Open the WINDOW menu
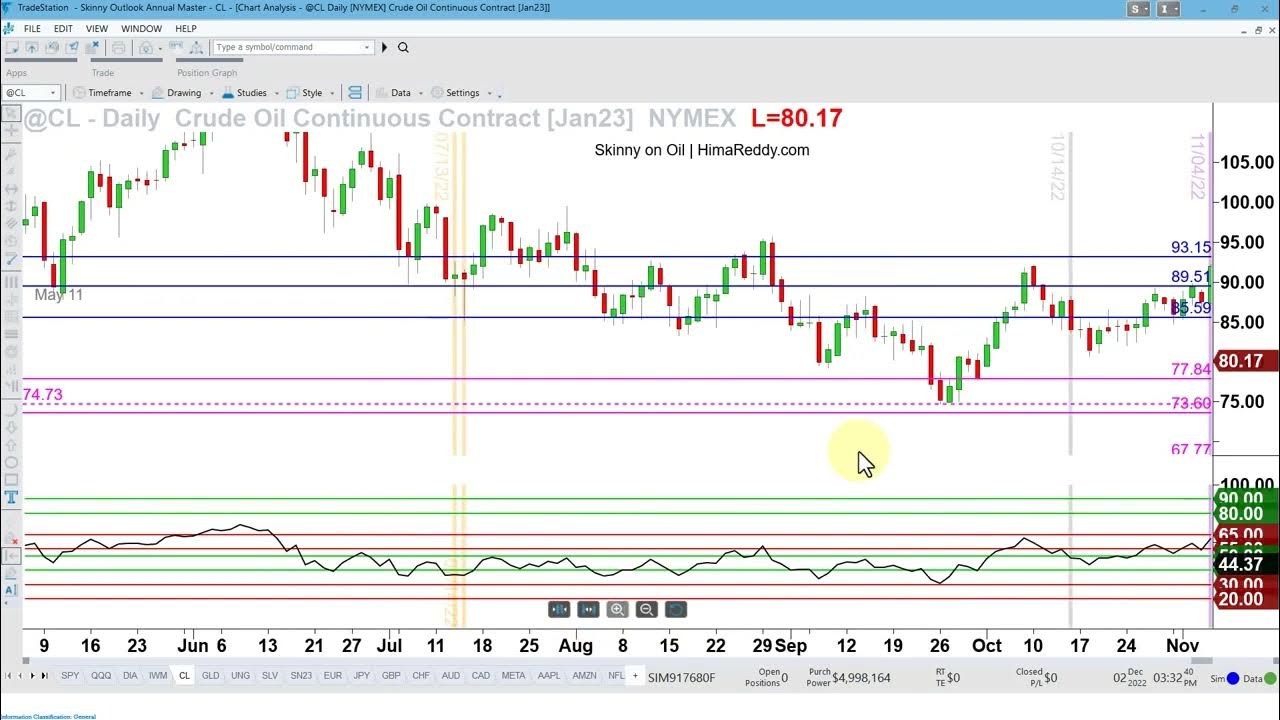Image resolution: width=1280 pixels, height=720 pixels. coord(141,29)
